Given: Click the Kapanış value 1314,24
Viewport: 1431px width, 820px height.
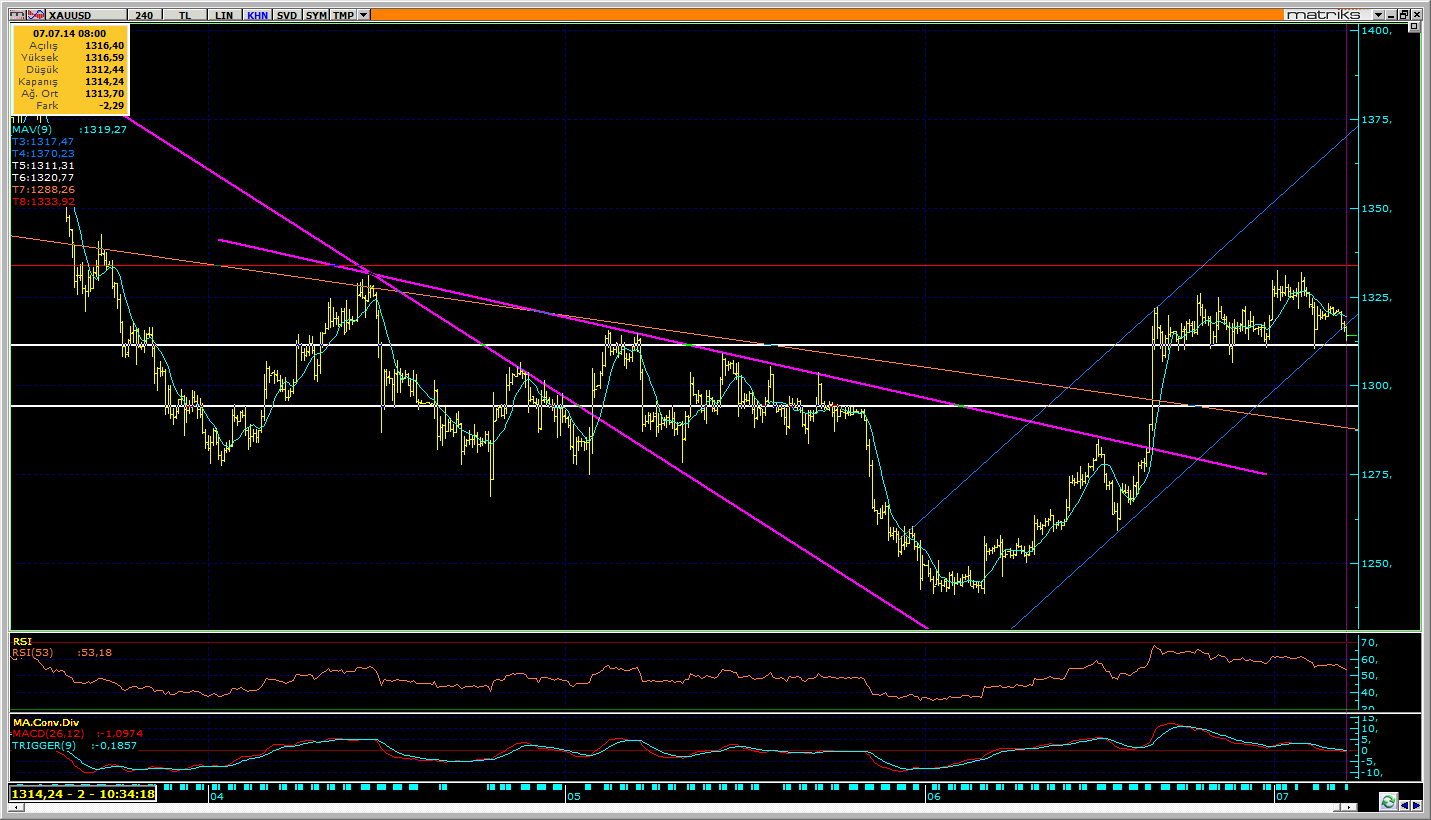Looking at the screenshot, I should (x=104, y=81).
